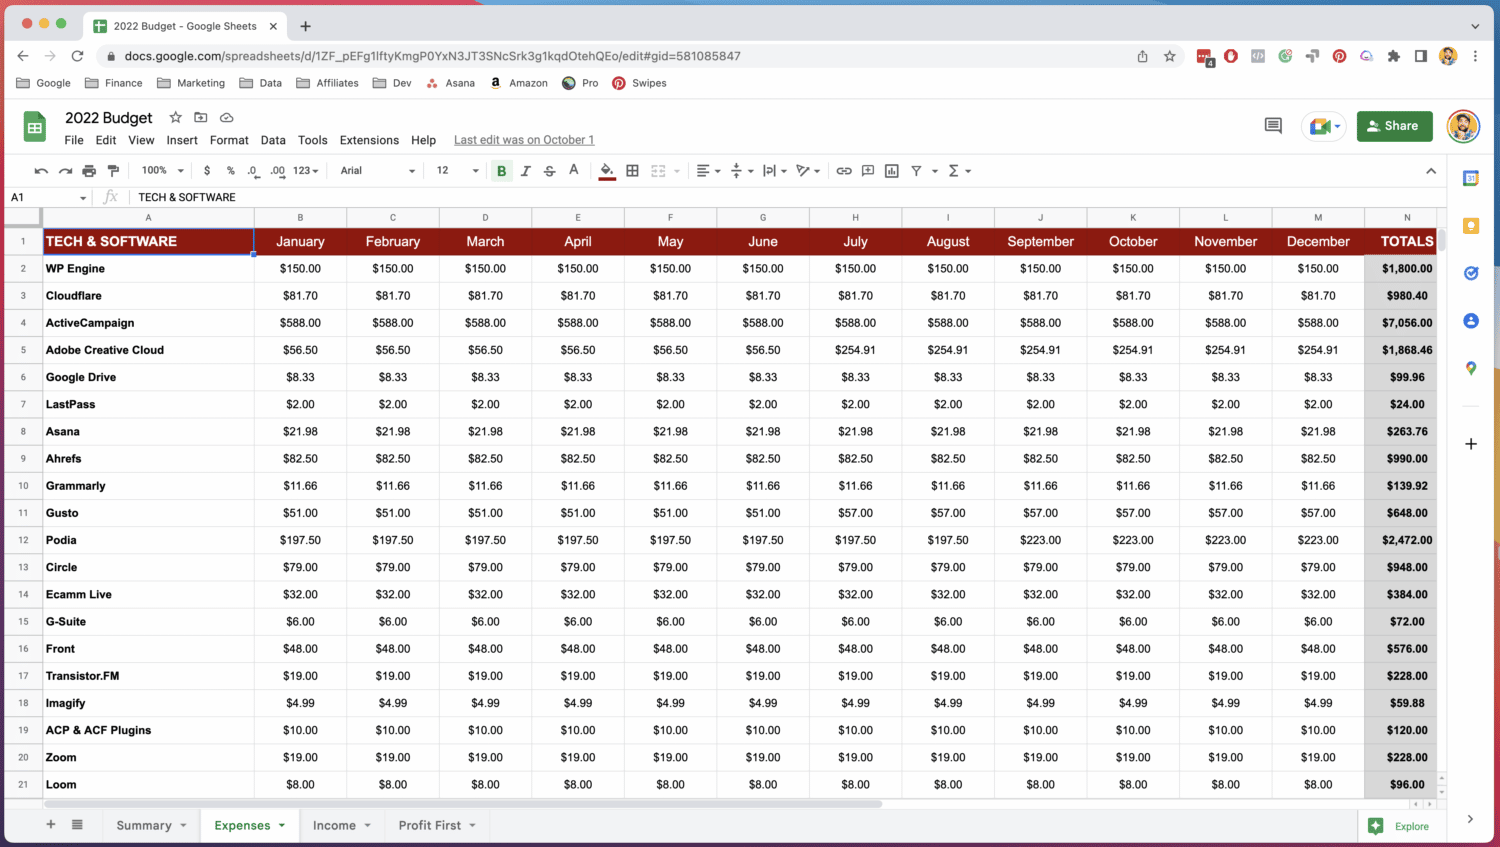Open the font size 12 dropdown
Screen dimensions: 1500x847
pyautogui.click(x=458, y=171)
